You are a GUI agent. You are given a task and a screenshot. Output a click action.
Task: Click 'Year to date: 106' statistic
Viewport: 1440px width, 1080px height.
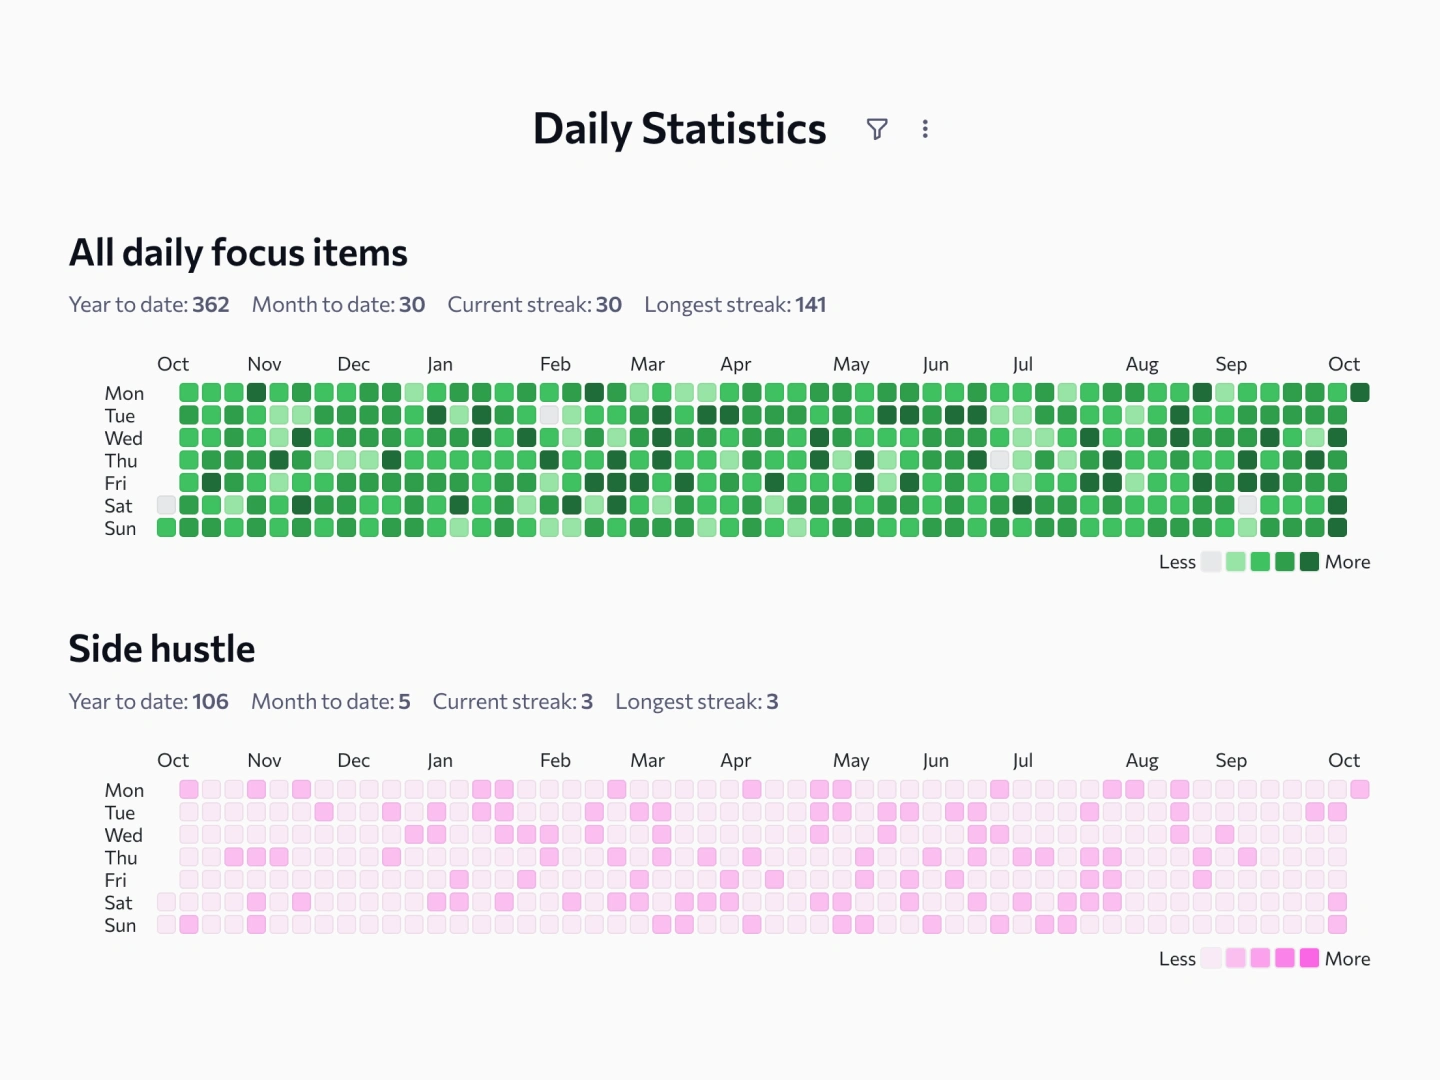click(149, 701)
